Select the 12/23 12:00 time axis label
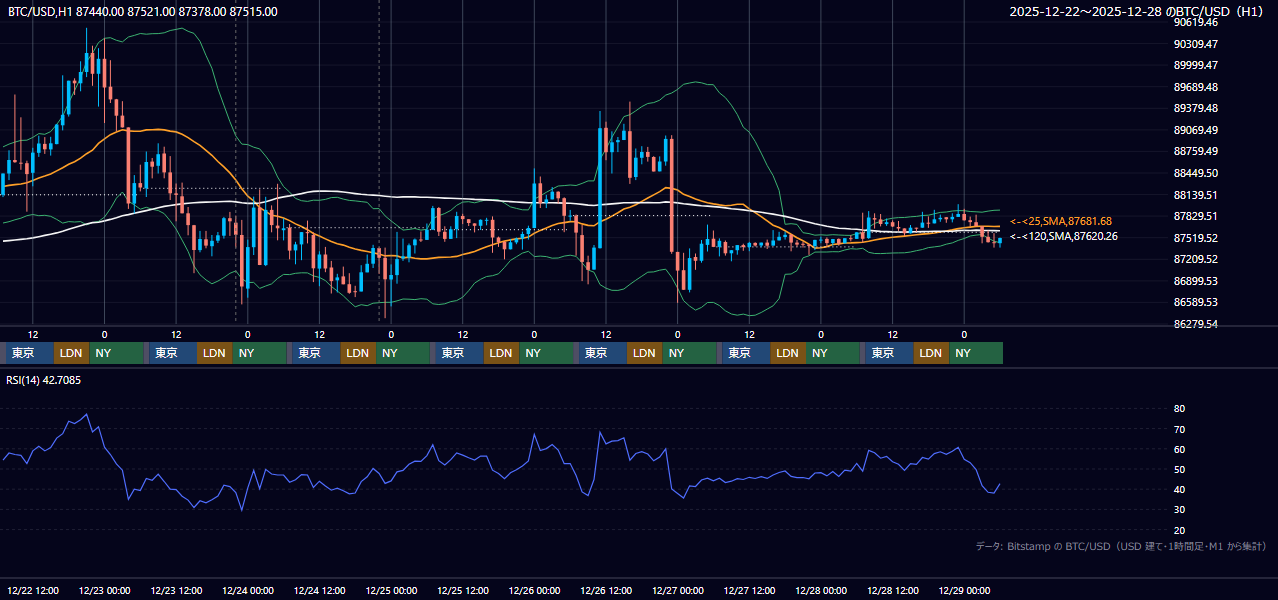Image resolution: width=1278 pixels, height=600 pixels. coord(176,591)
